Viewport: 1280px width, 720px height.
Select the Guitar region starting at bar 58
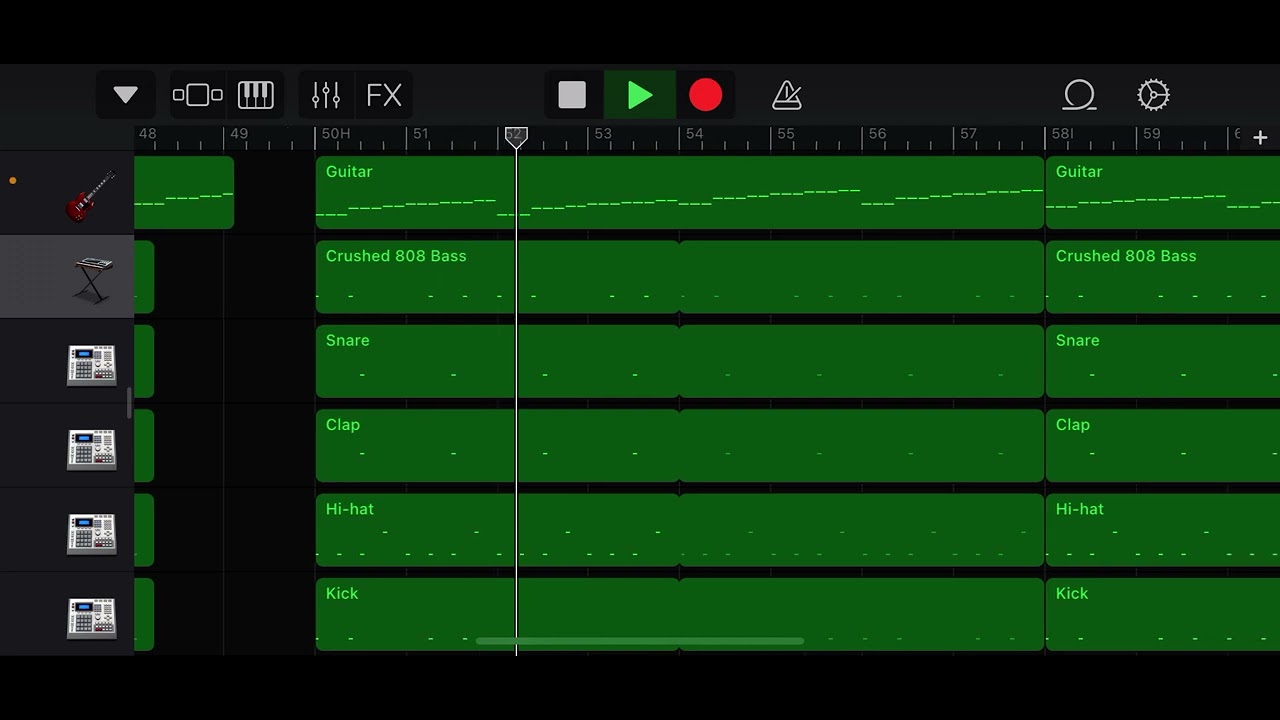[1162, 193]
